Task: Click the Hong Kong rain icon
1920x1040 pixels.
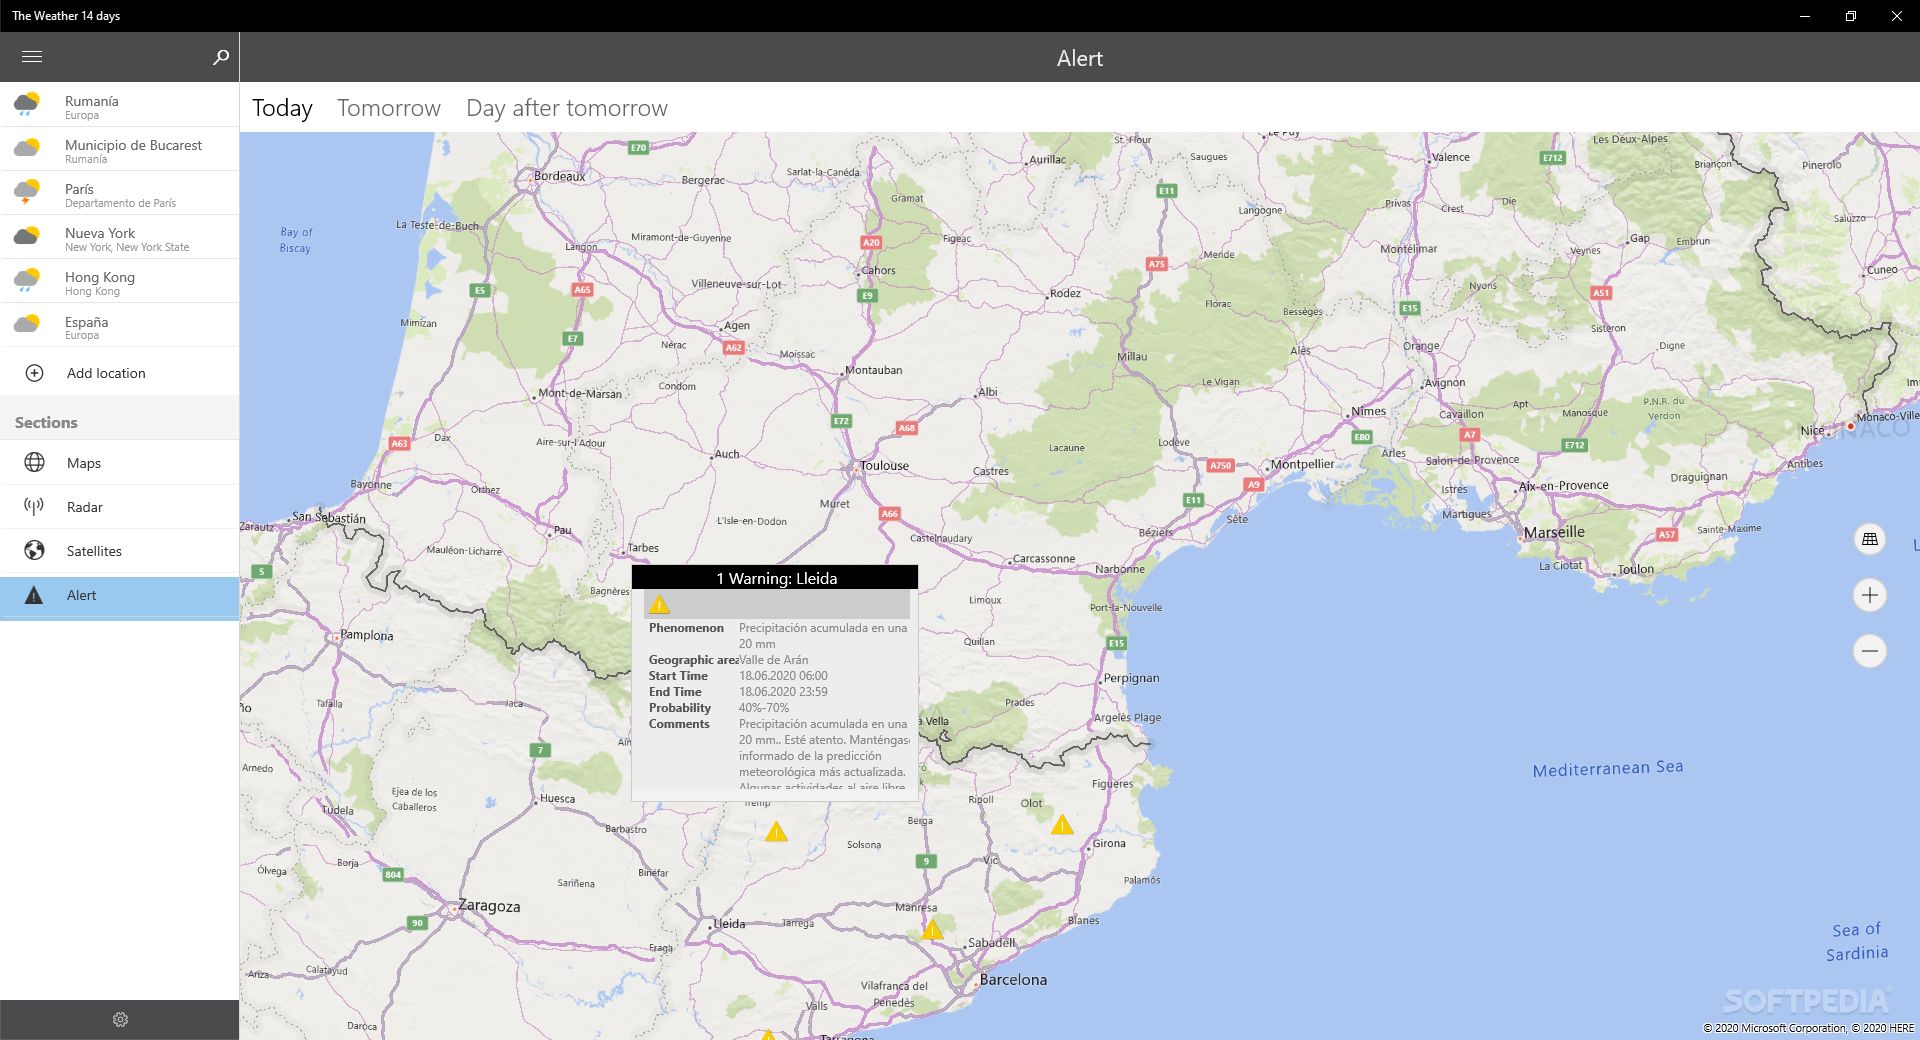Action: click(x=27, y=280)
